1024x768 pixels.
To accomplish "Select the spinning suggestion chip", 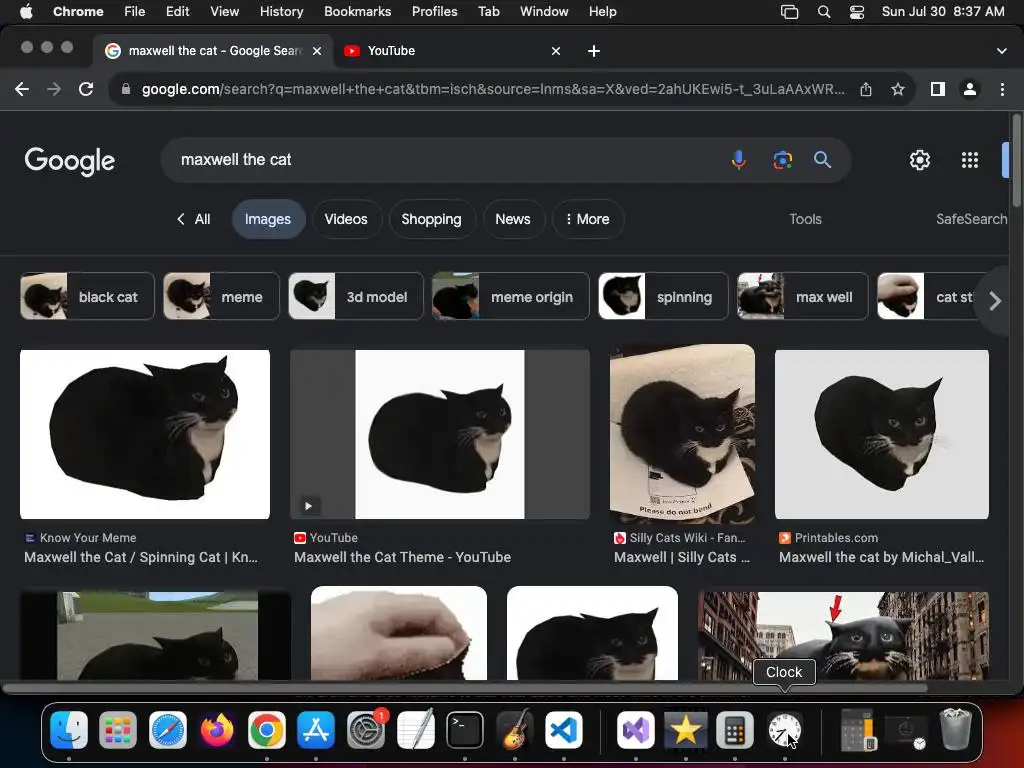I will pyautogui.click(x=663, y=296).
